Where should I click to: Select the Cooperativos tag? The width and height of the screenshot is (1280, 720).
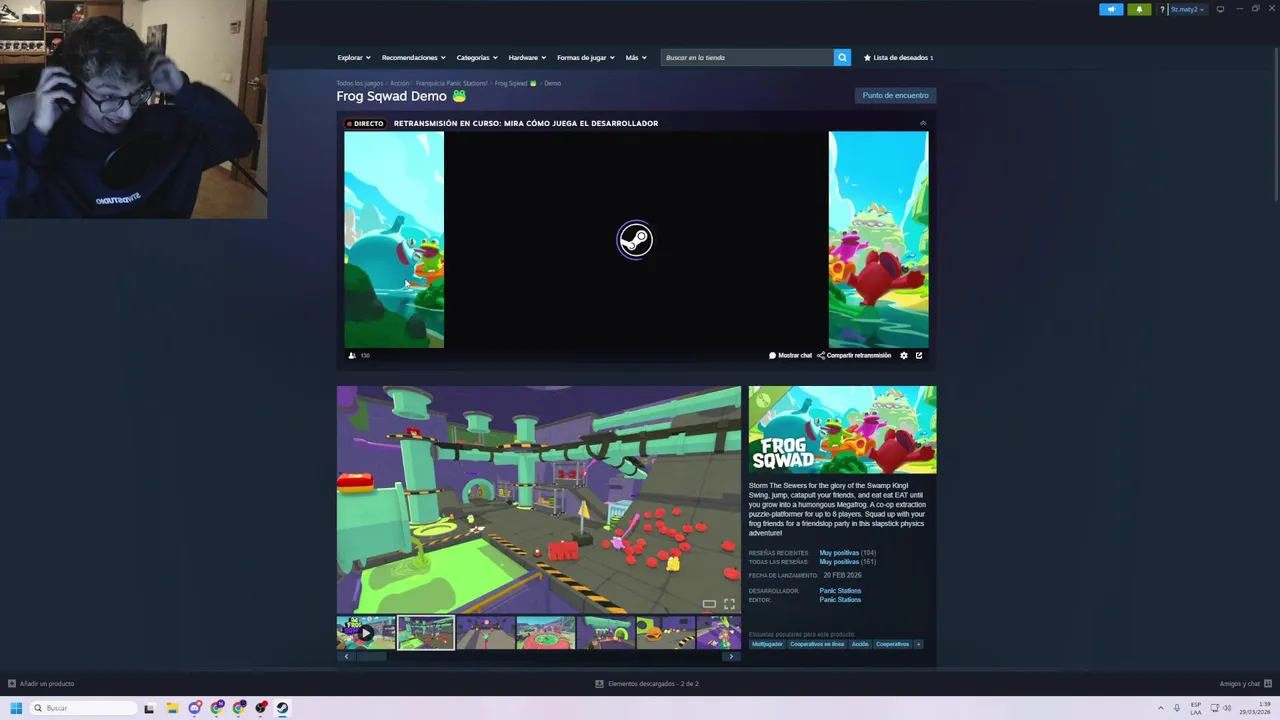pos(893,644)
